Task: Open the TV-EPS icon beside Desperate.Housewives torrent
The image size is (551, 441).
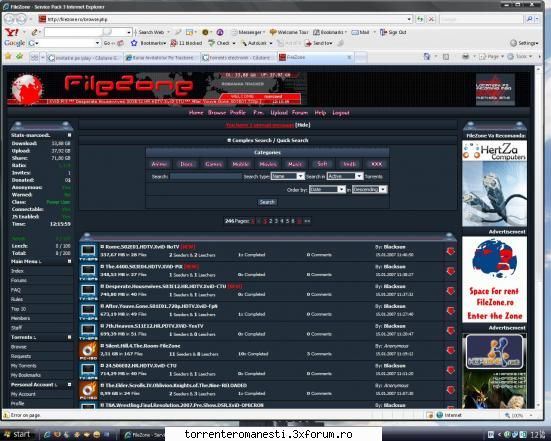Action: (88, 291)
